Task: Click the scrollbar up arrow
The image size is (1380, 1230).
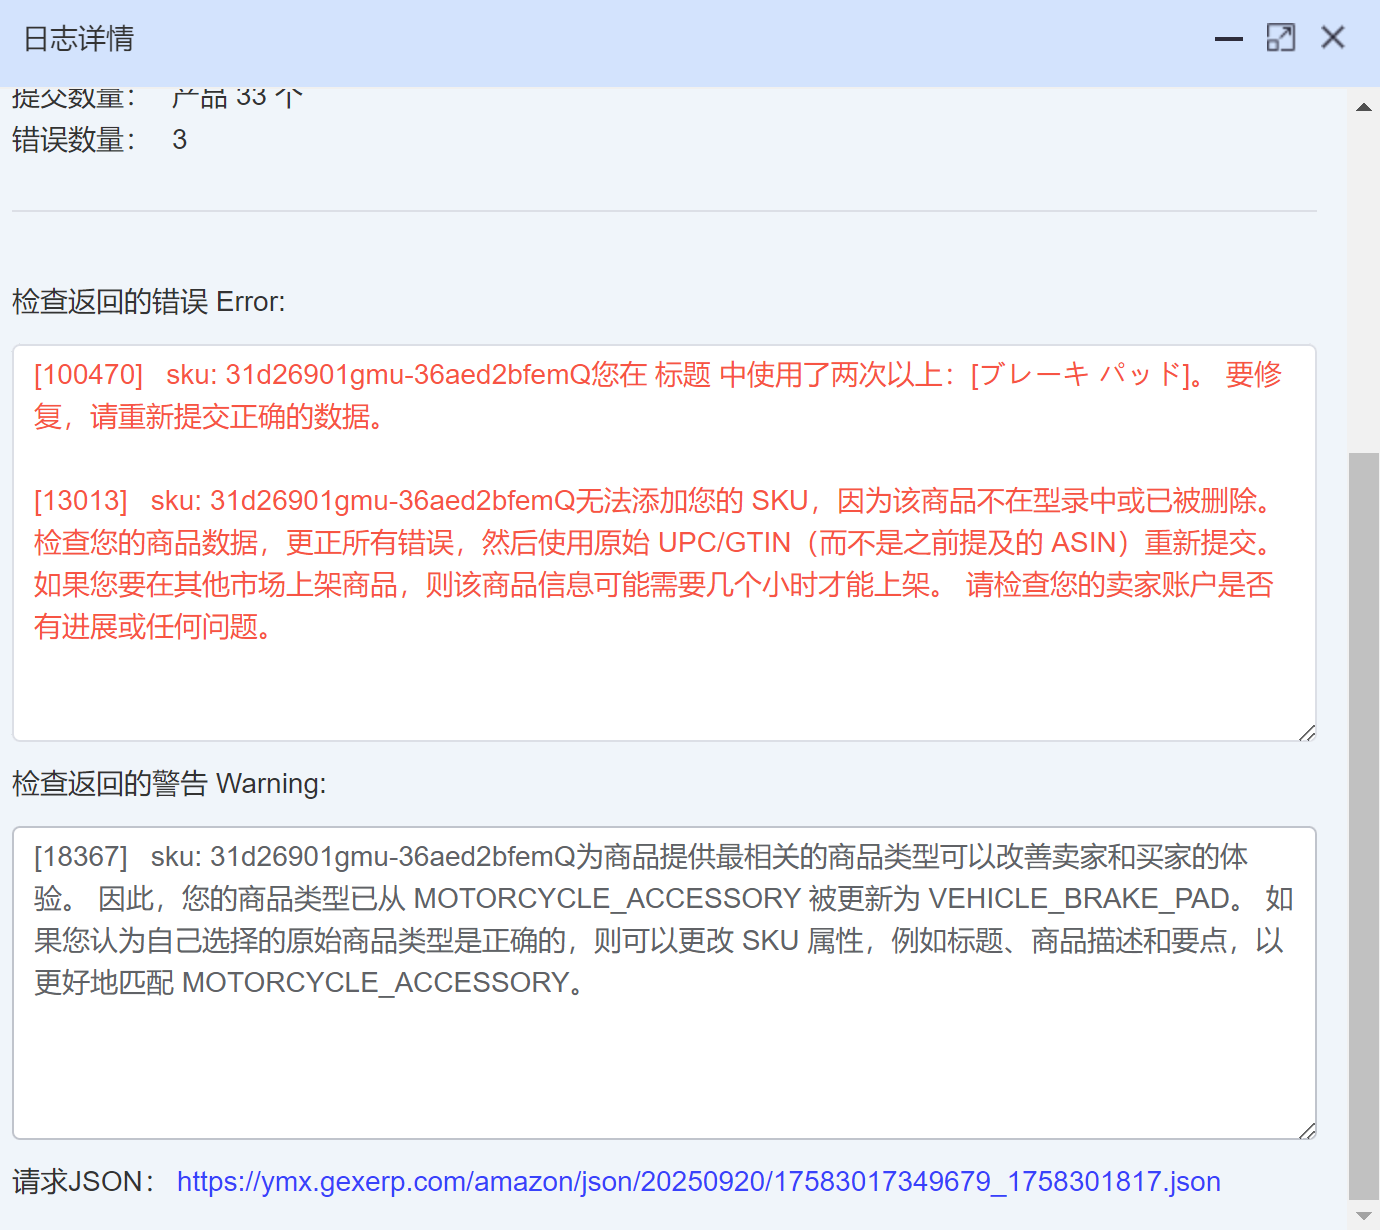Action: 1363,107
